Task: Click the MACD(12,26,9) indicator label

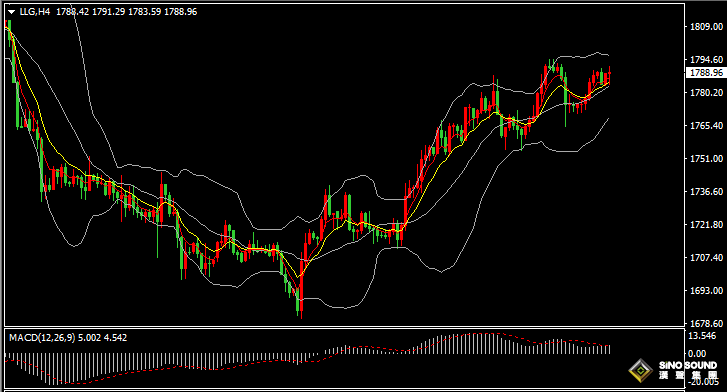Action: pyautogui.click(x=42, y=338)
